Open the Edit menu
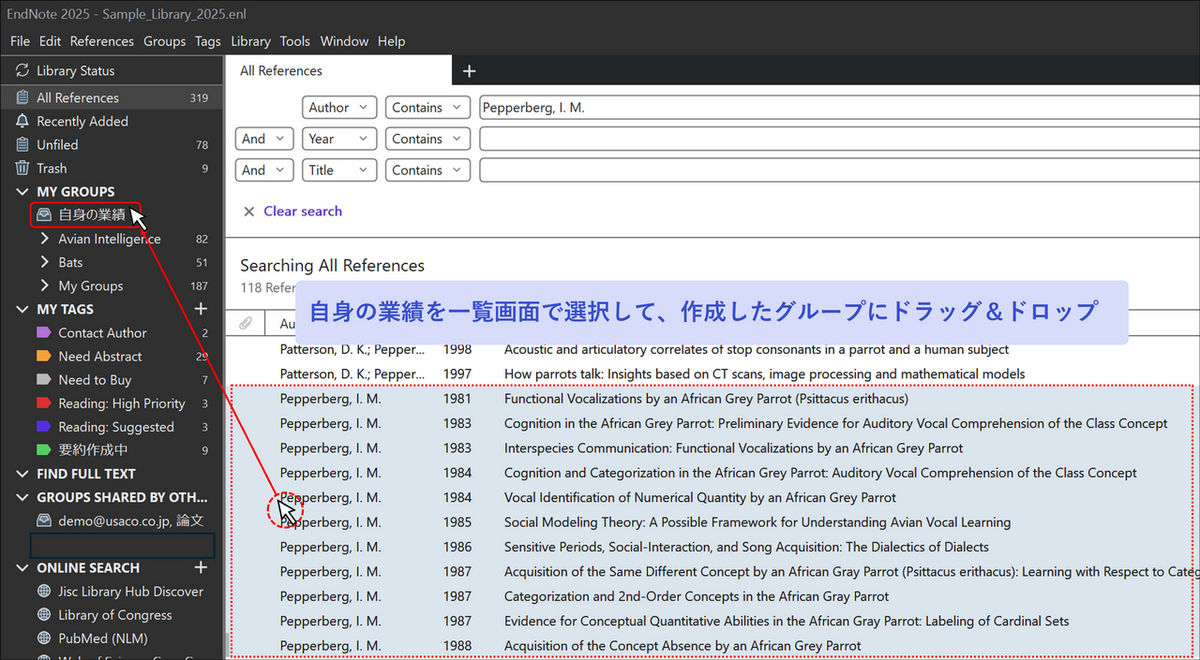This screenshot has width=1200, height=660. click(50, 41)
